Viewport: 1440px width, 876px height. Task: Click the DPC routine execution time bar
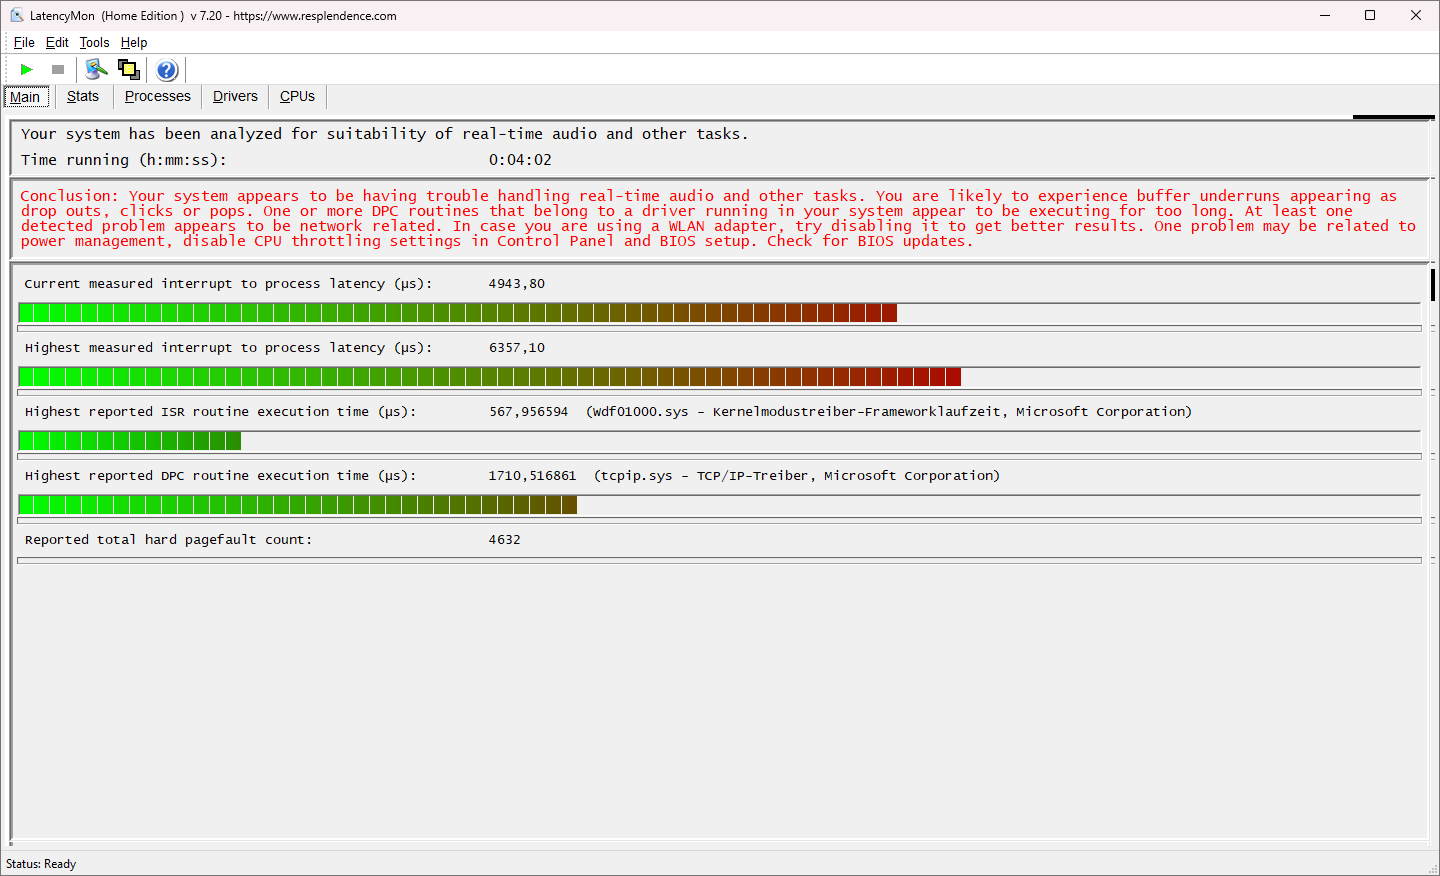pos(719,505)
